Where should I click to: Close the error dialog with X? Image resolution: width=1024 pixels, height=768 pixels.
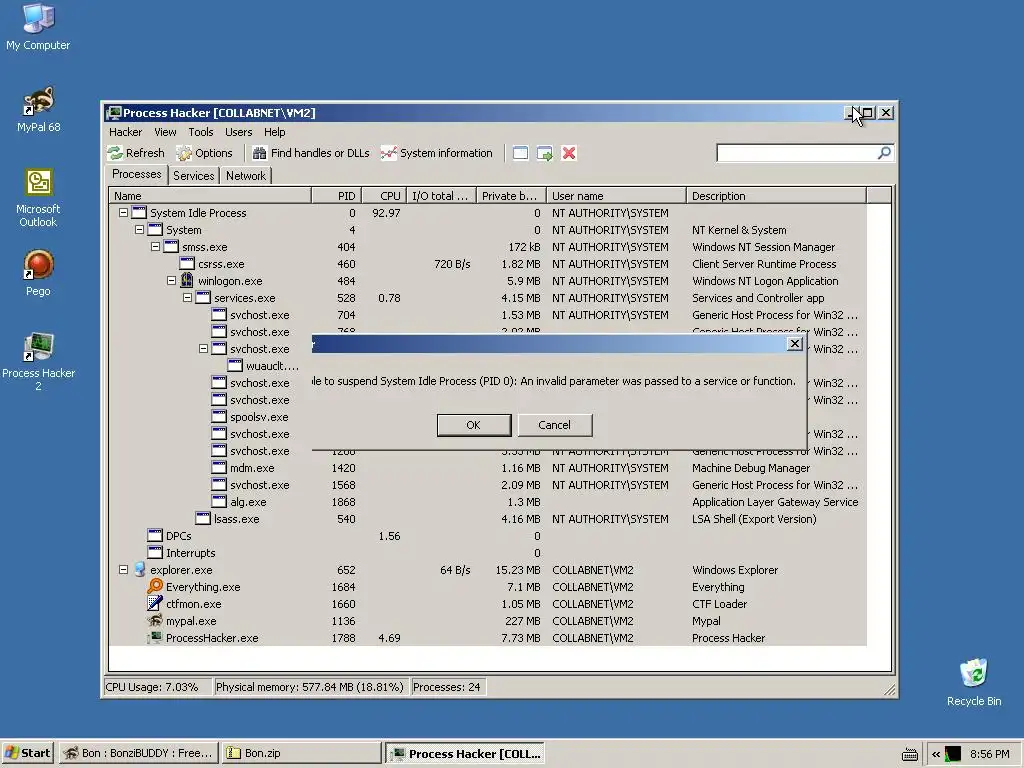pos(794,344)
